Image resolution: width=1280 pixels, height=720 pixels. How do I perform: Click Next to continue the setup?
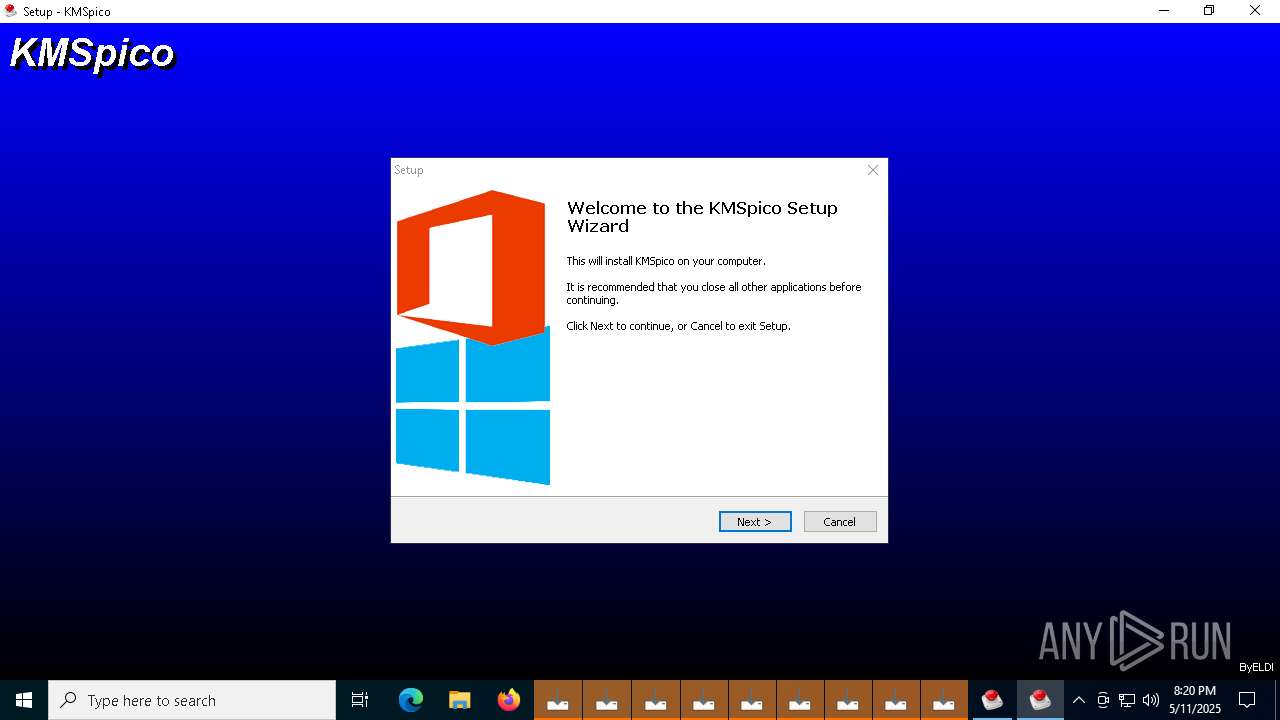click(x=755, y=521)
